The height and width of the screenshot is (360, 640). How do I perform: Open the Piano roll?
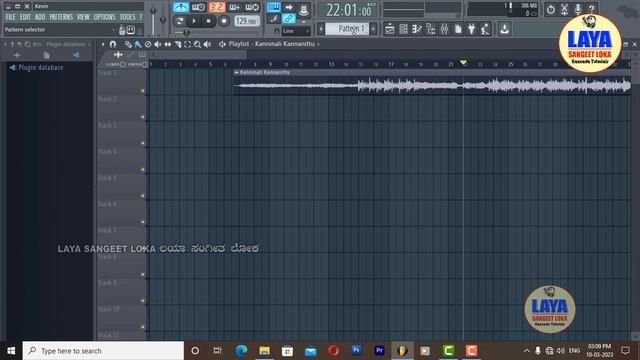[x=417, y=29]
